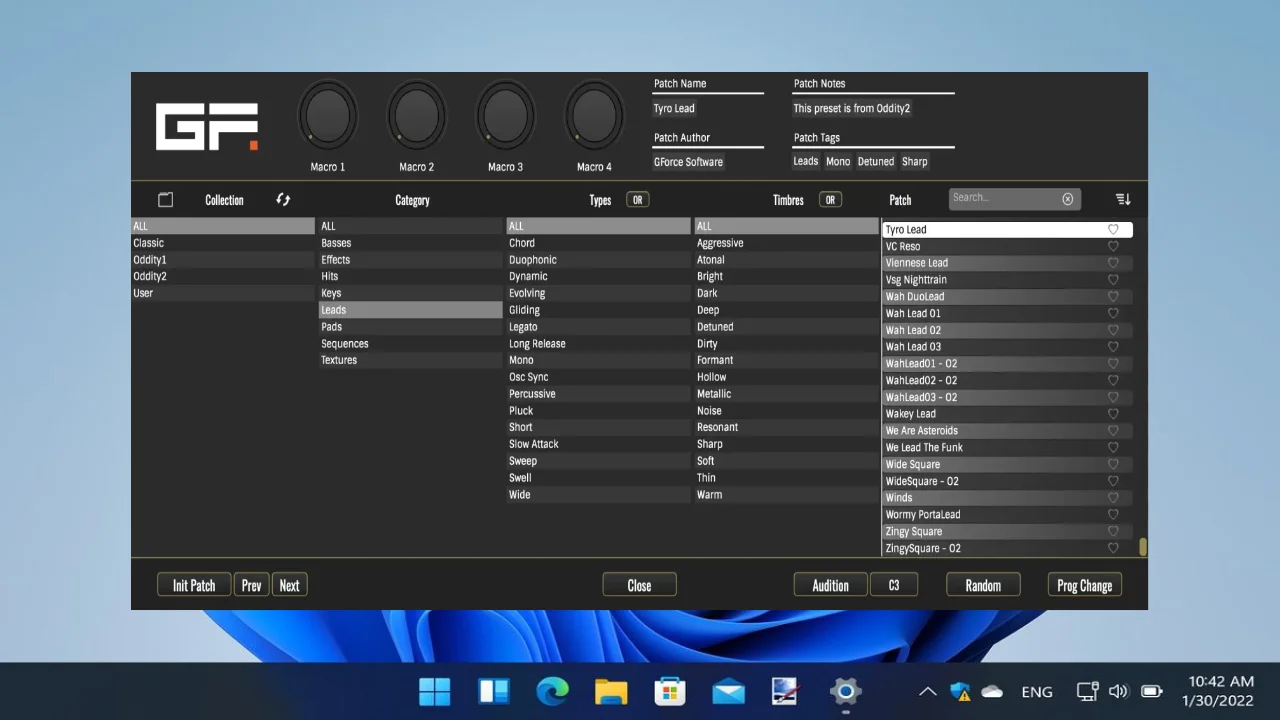Open File Explorer from the taskbar

(x=611, y=691)
